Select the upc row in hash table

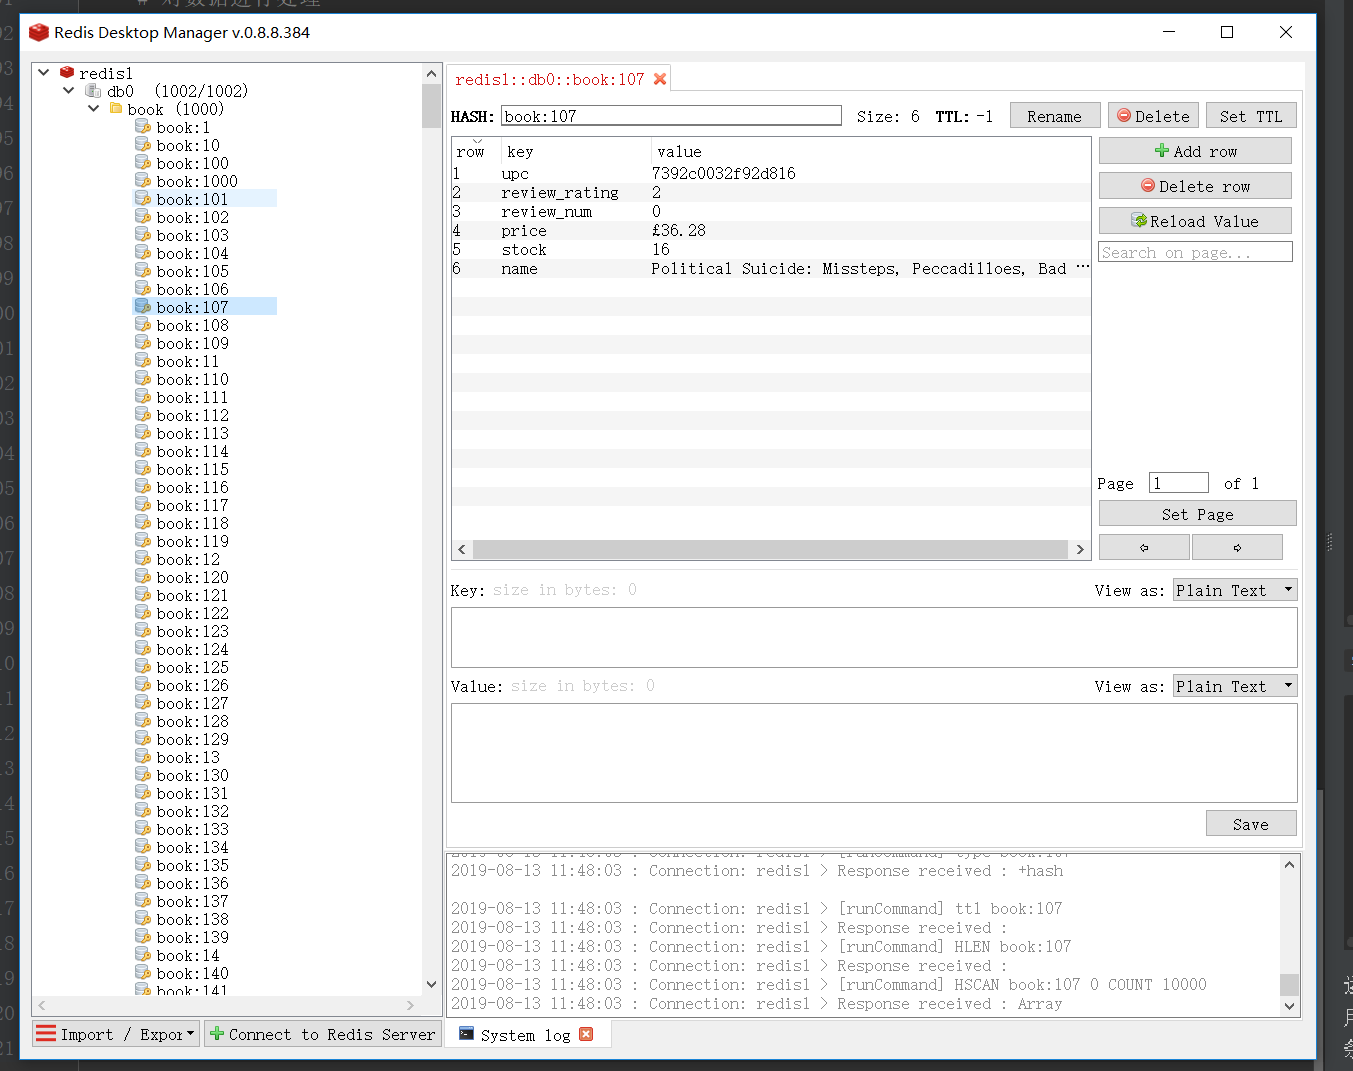(x=771, y=174)
